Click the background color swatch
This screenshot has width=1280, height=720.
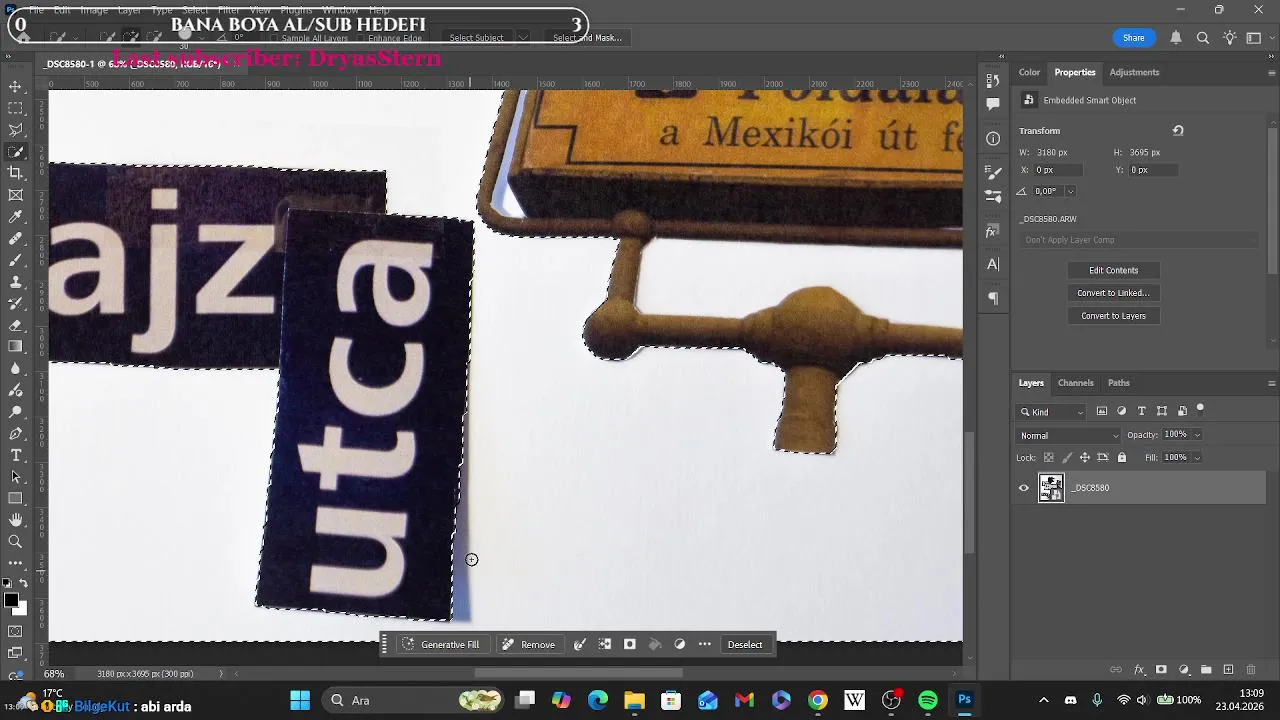pos(20,608)
